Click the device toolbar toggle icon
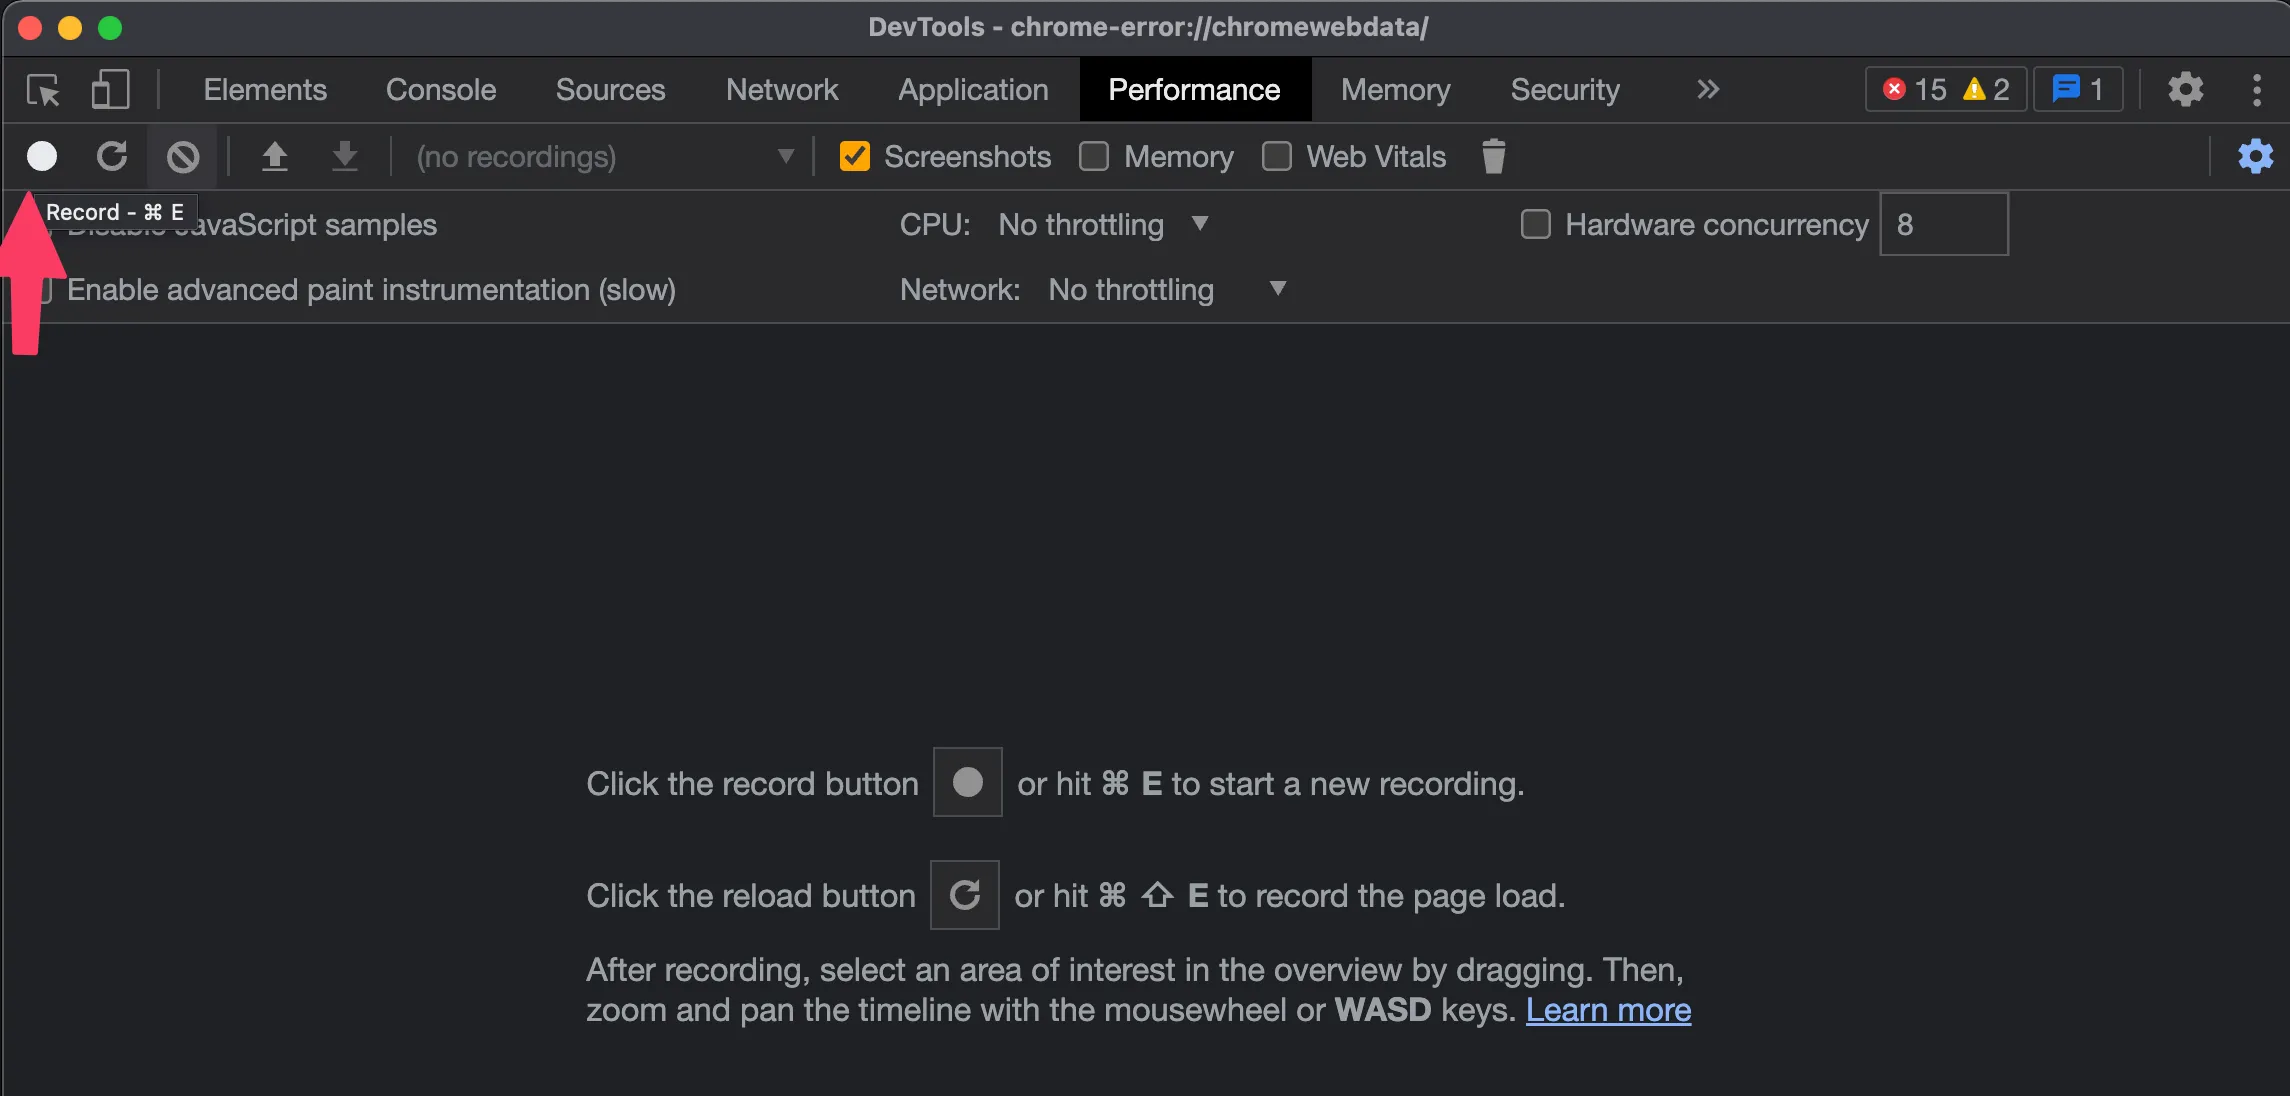This screenshot has width=2290, height=1096. click(110, 89)
